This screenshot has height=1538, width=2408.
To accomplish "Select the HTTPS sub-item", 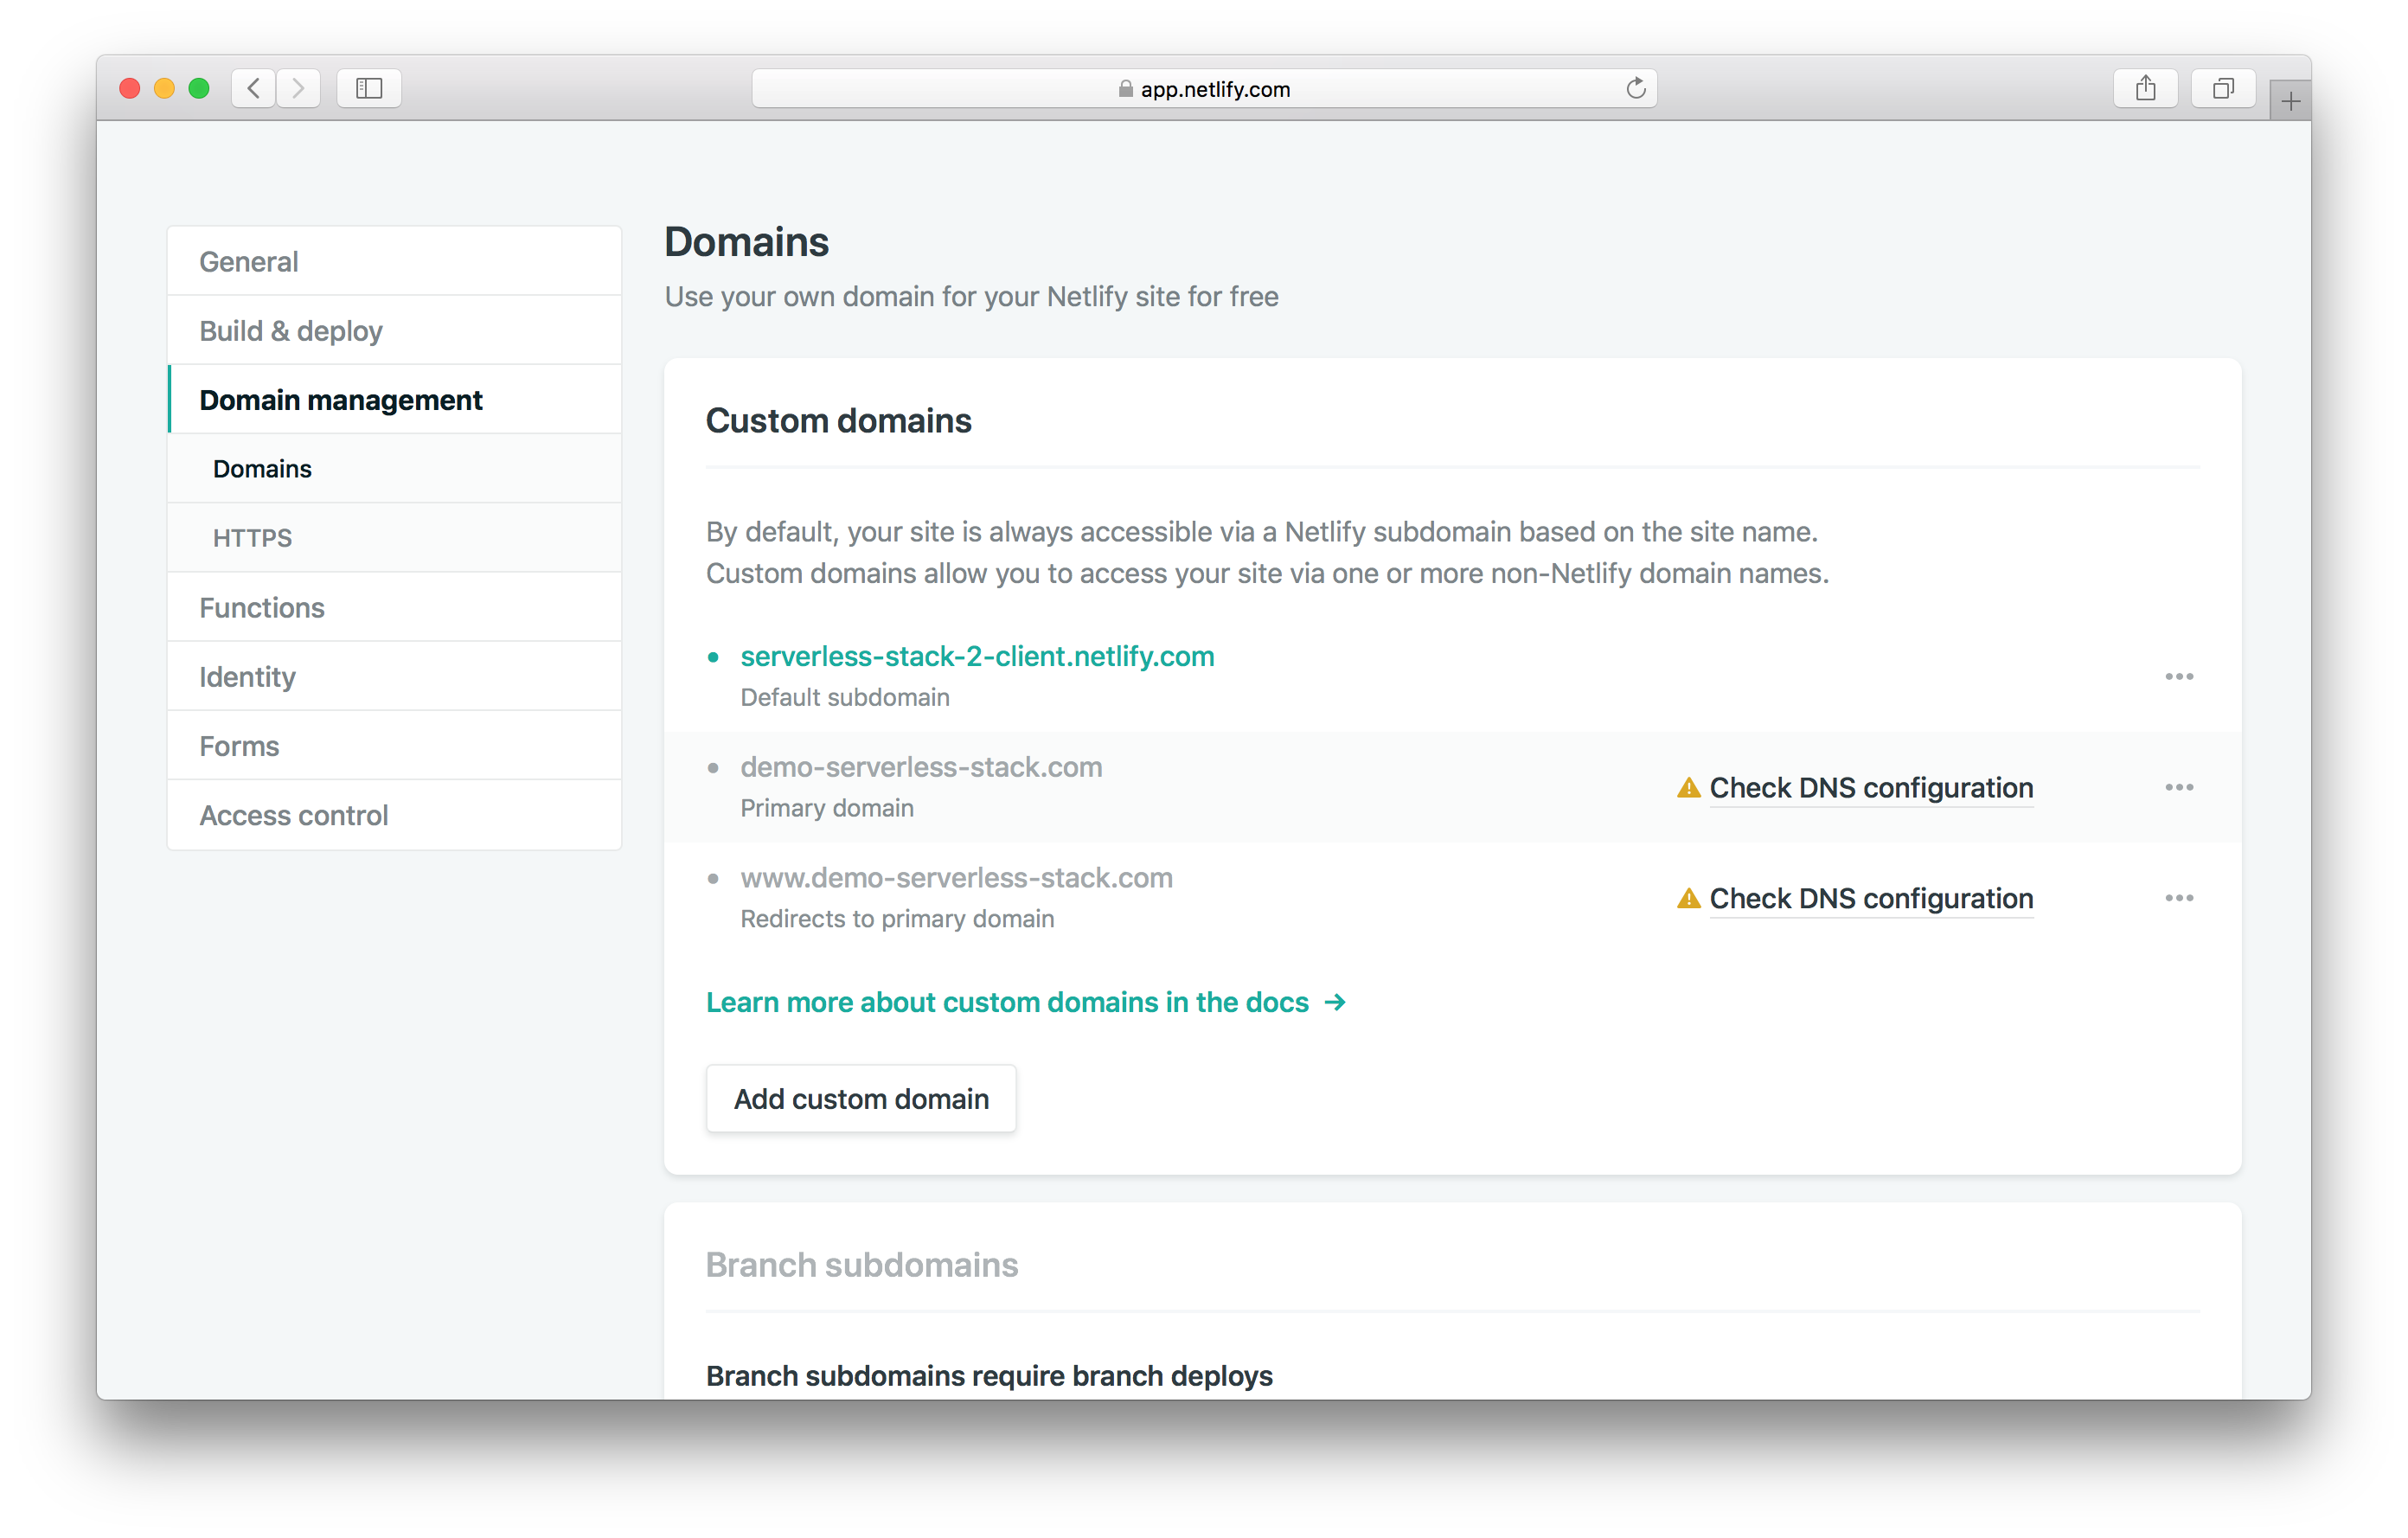I will [x=252, y=538].
